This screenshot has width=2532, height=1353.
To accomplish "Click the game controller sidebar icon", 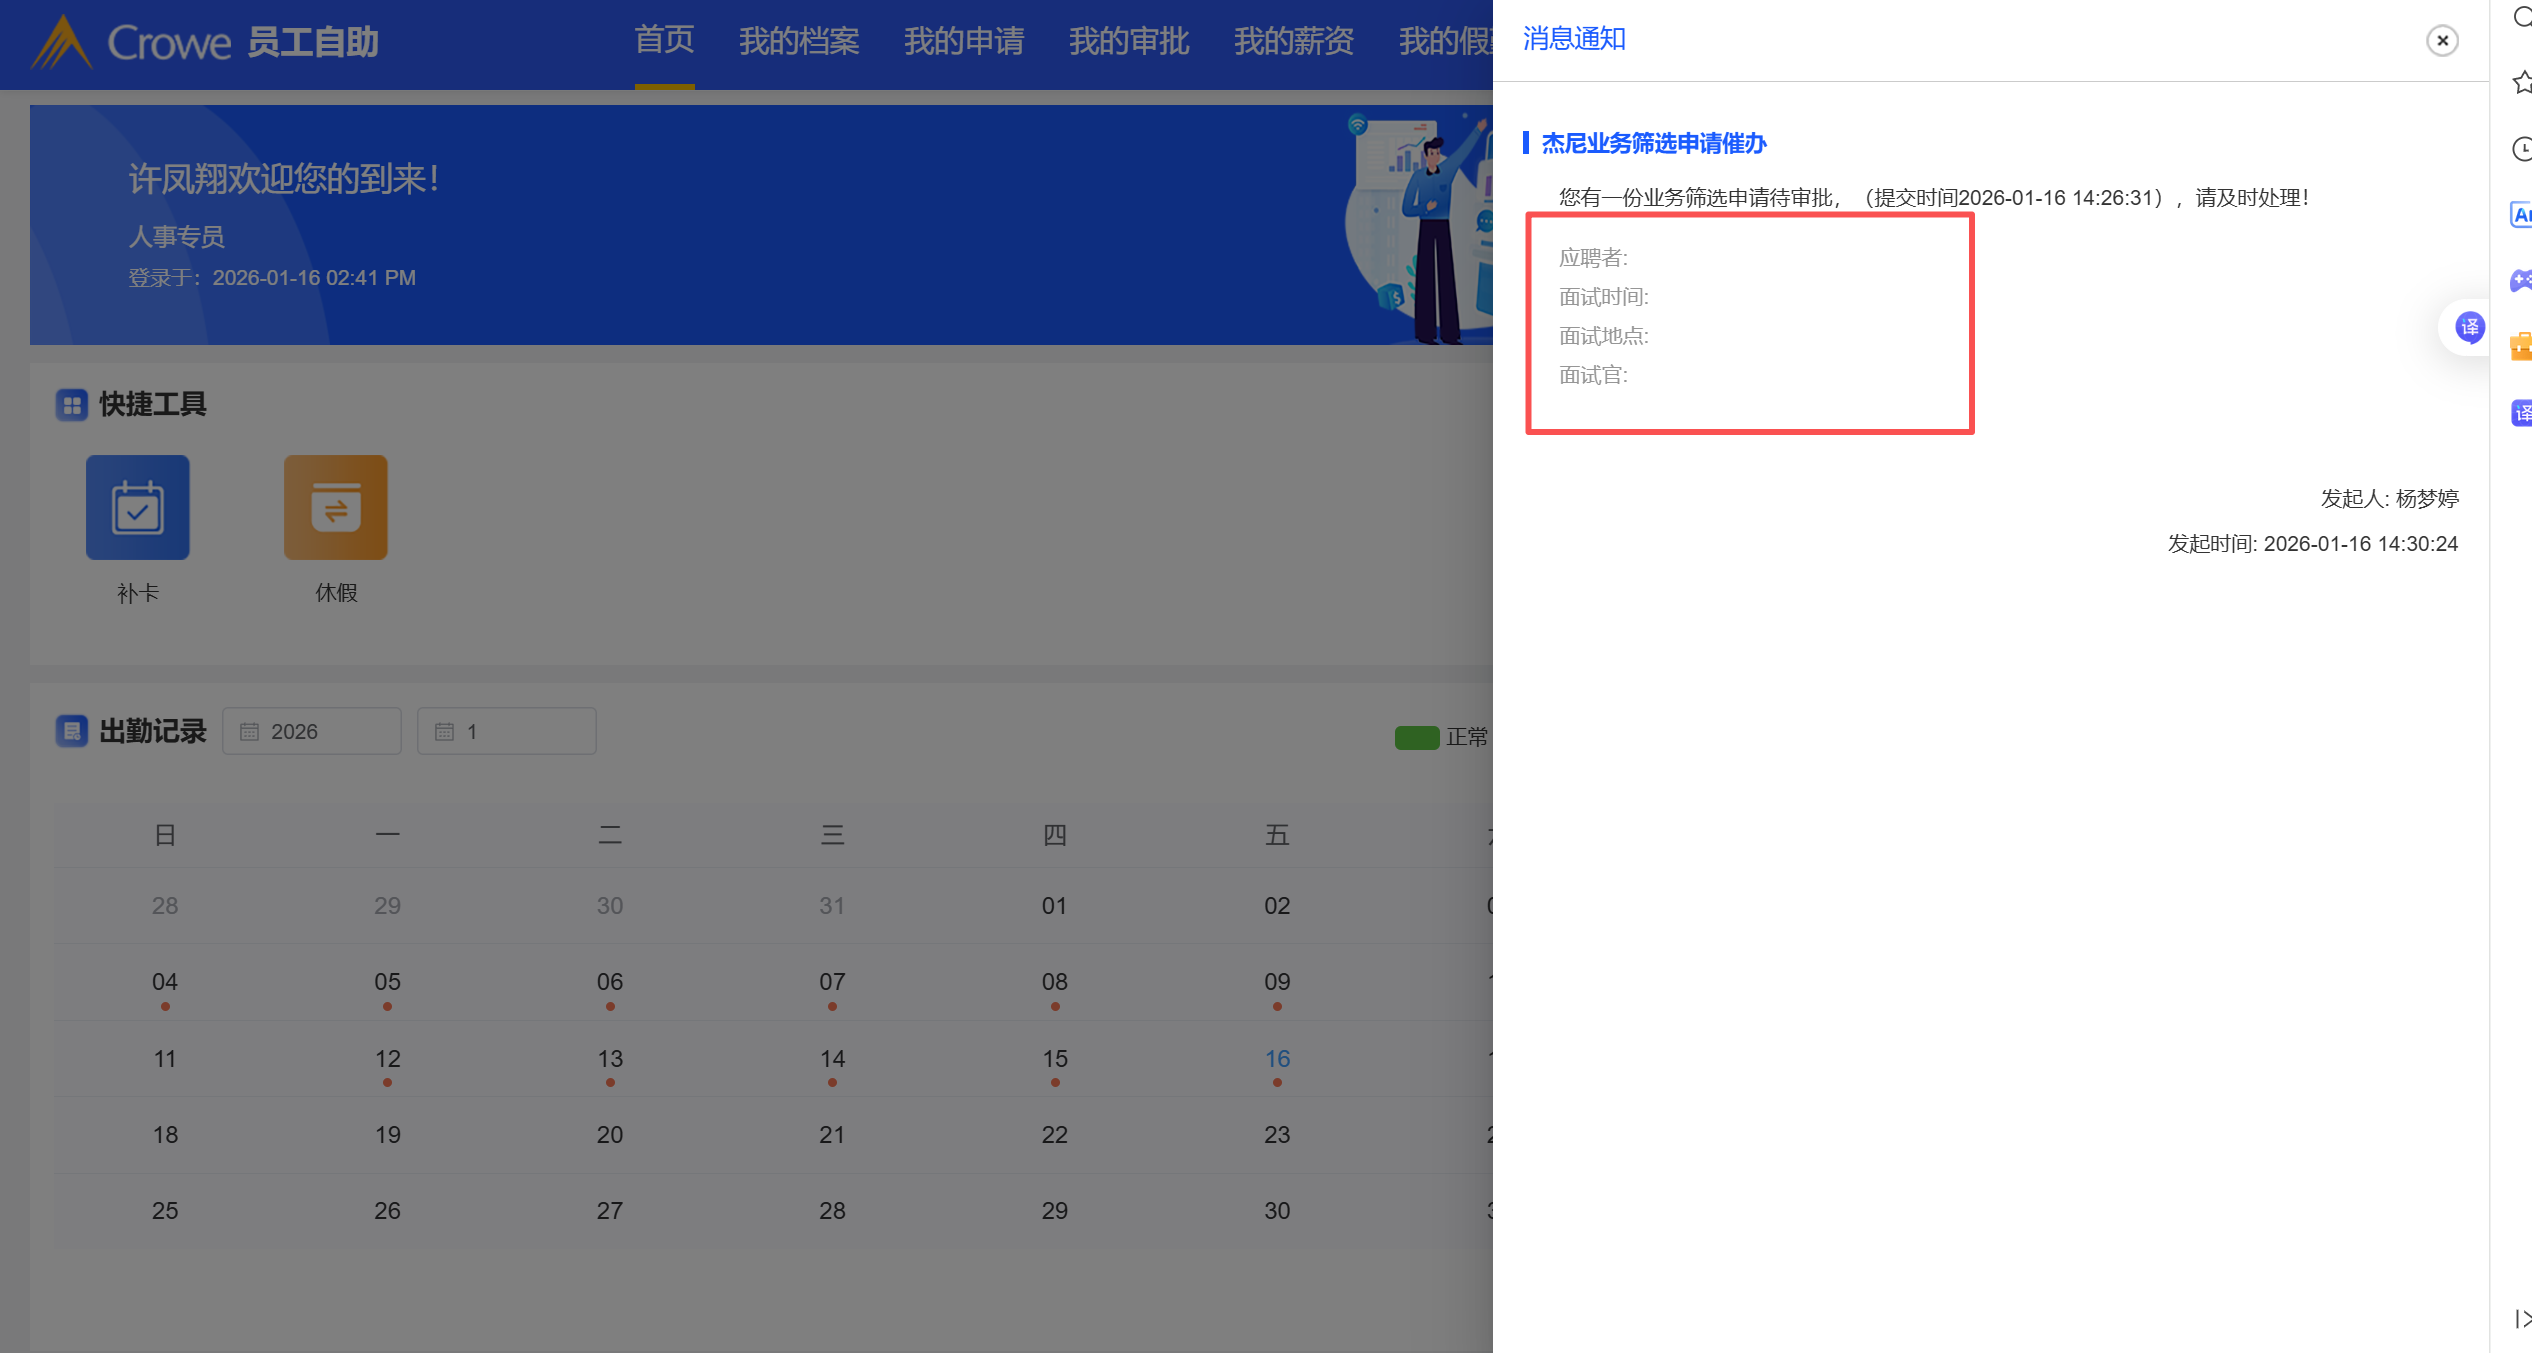I will pyautogui.click(x=2521, y=280).
